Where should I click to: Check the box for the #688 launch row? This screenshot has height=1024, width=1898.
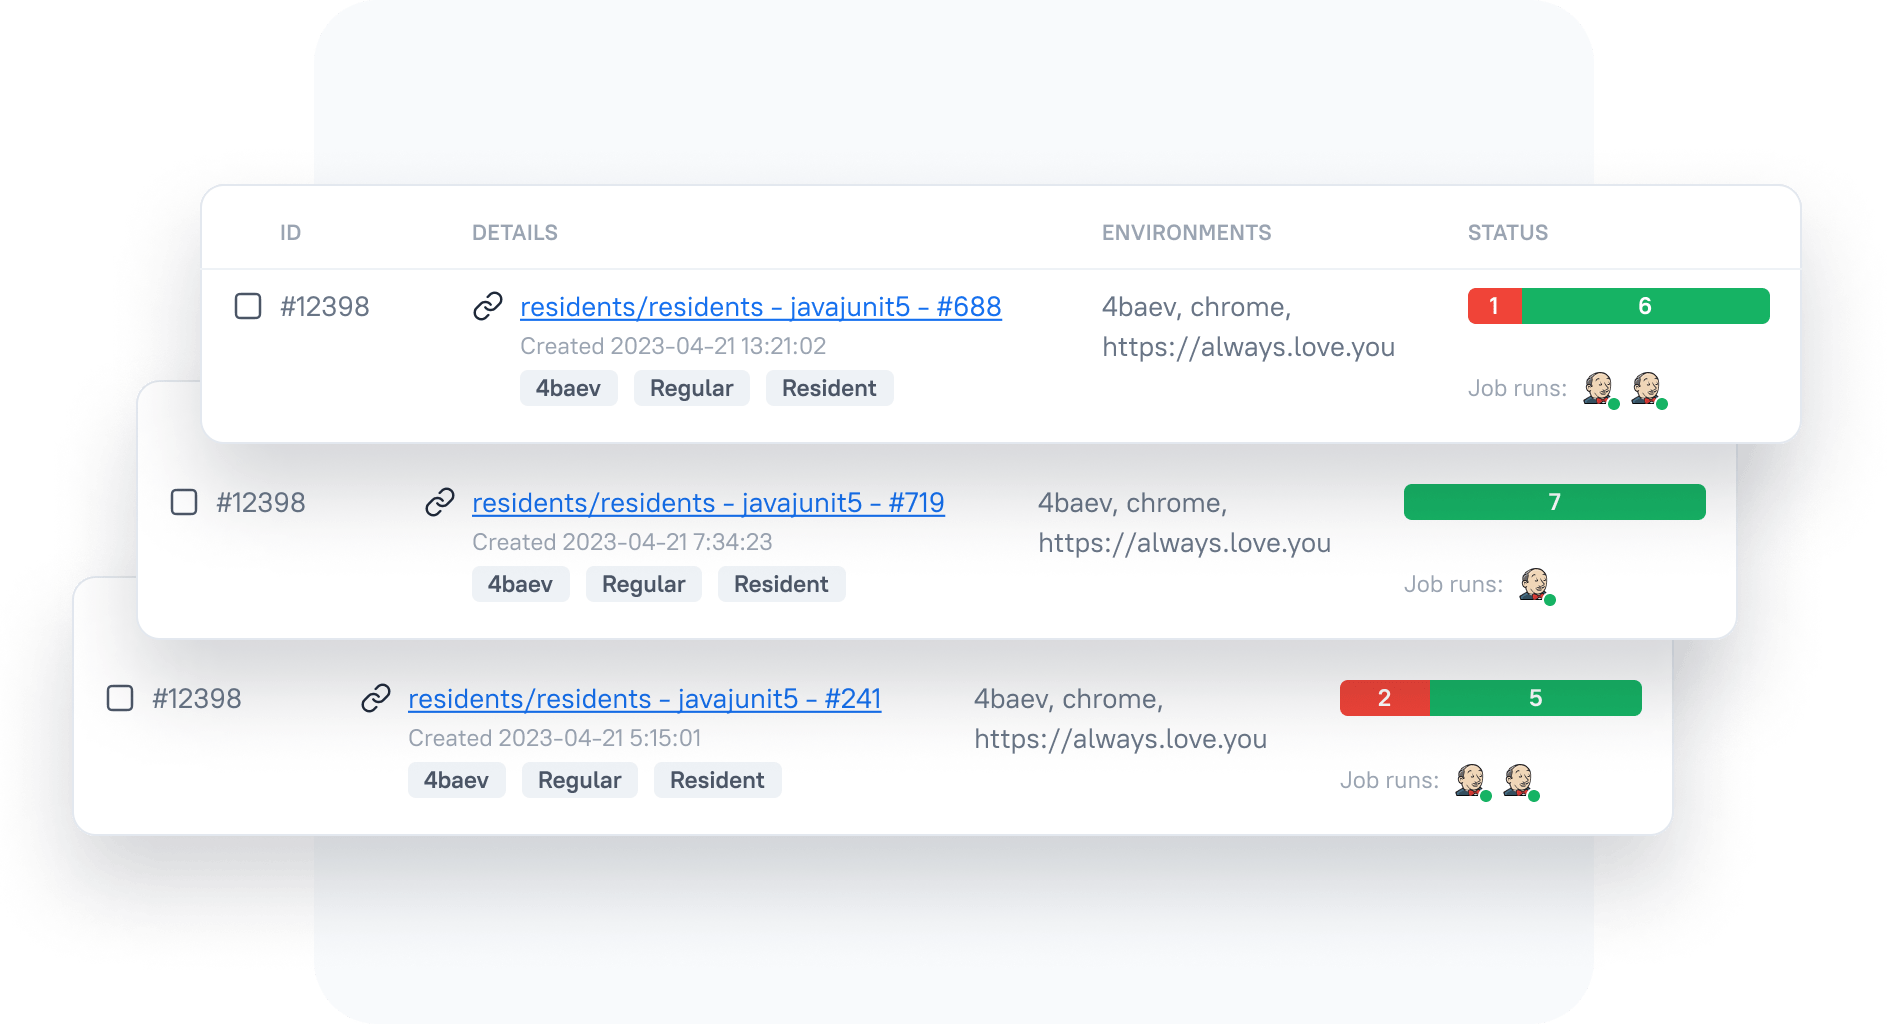248,306
